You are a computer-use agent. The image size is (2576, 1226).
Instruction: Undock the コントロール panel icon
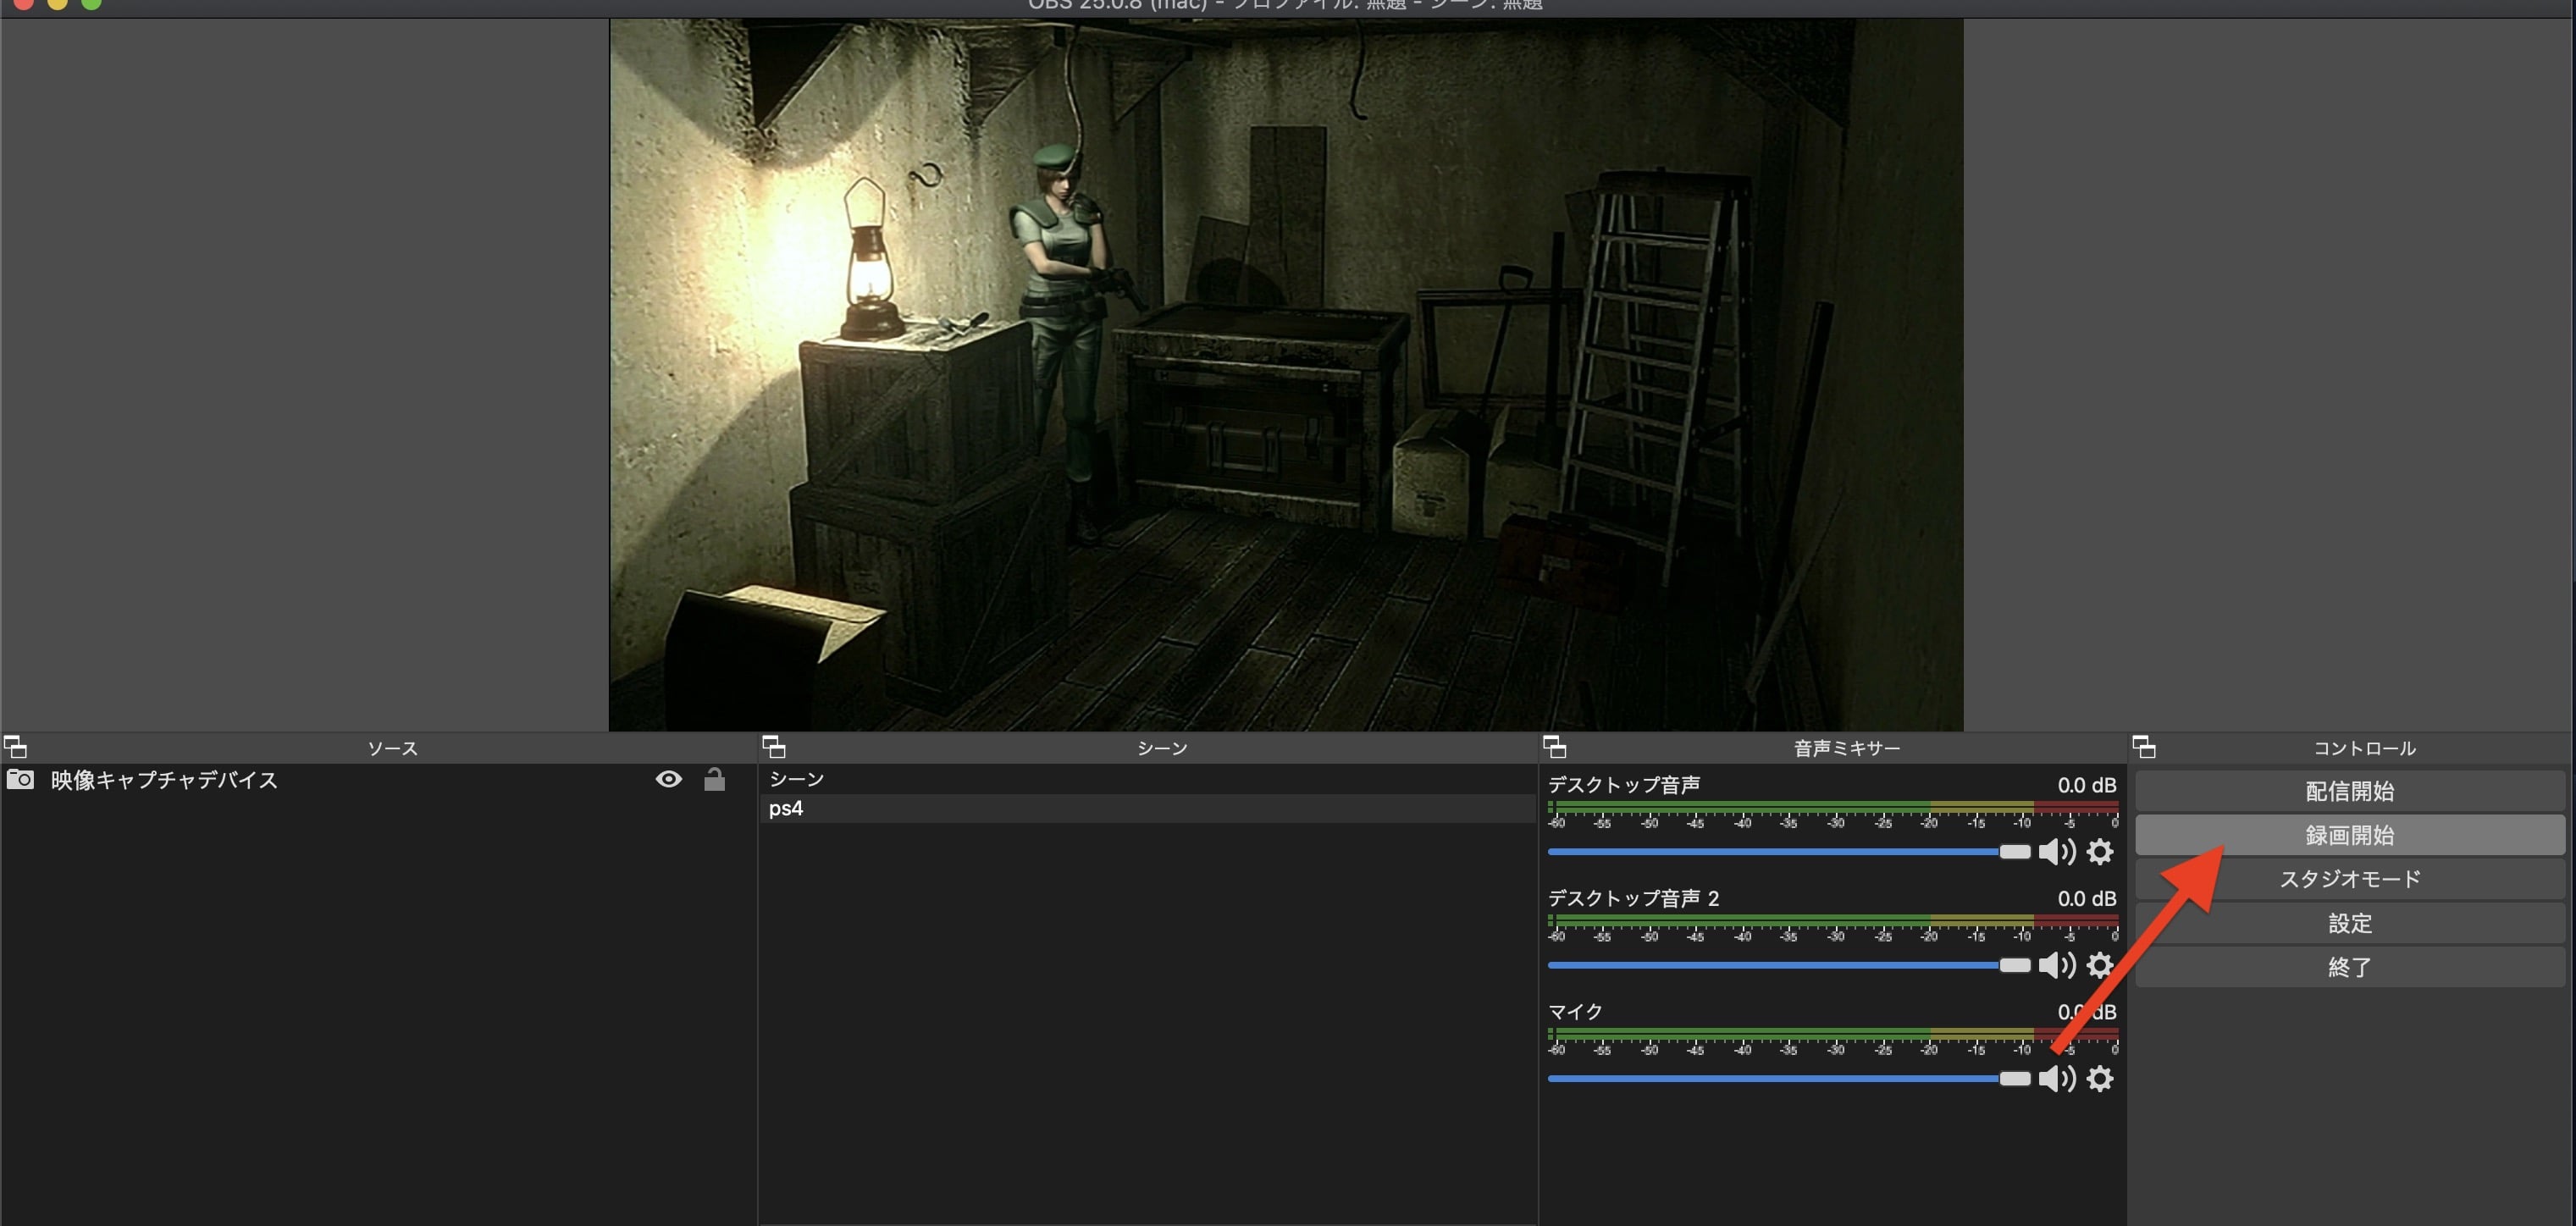click(2144, 747)
